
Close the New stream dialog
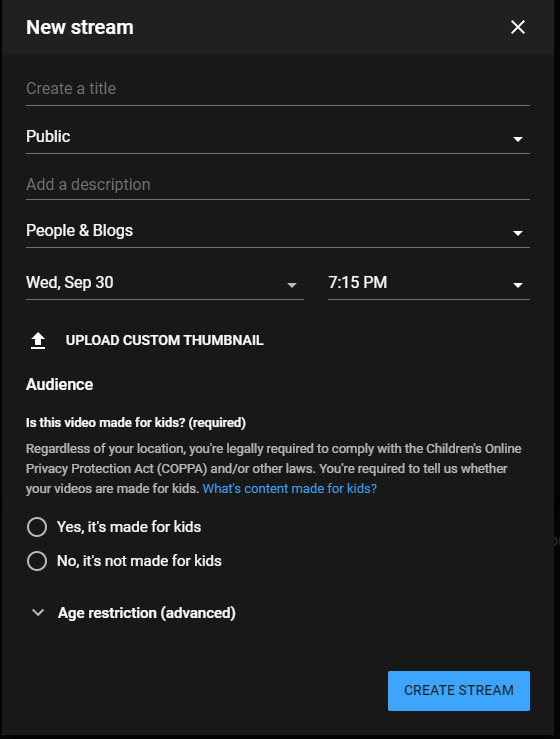518,27
